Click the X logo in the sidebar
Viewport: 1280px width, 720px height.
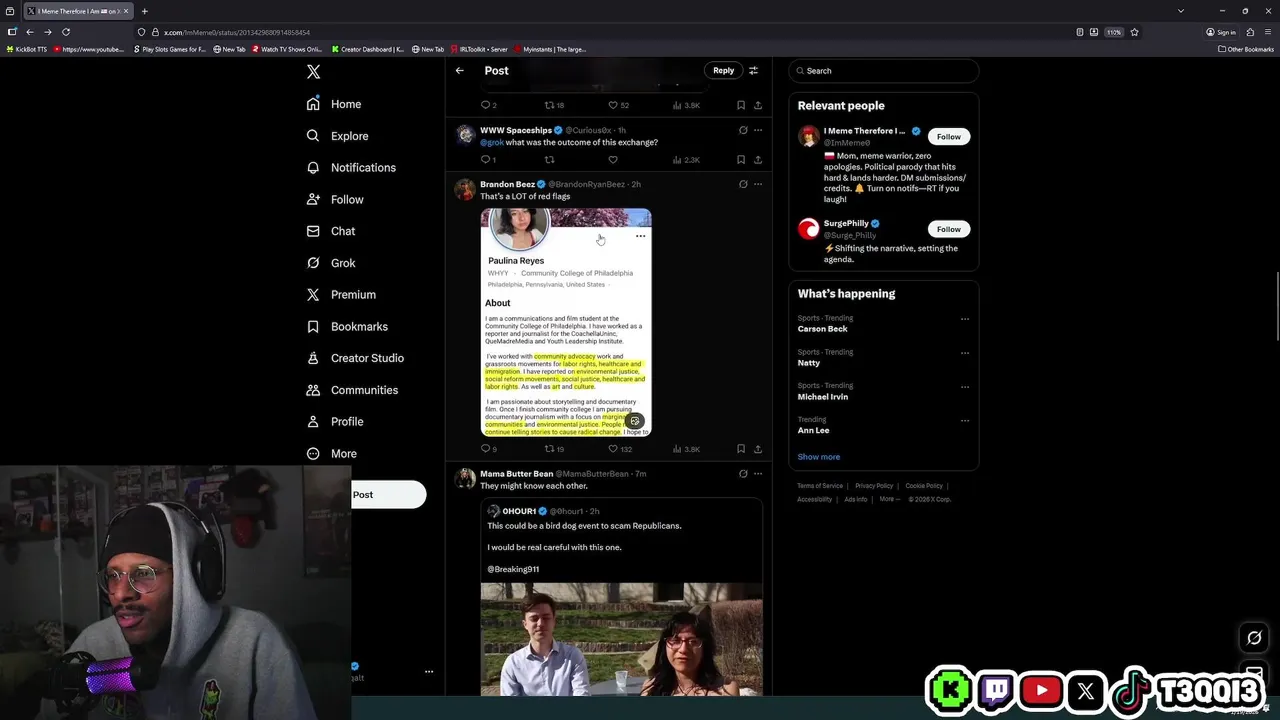[313, 72]
